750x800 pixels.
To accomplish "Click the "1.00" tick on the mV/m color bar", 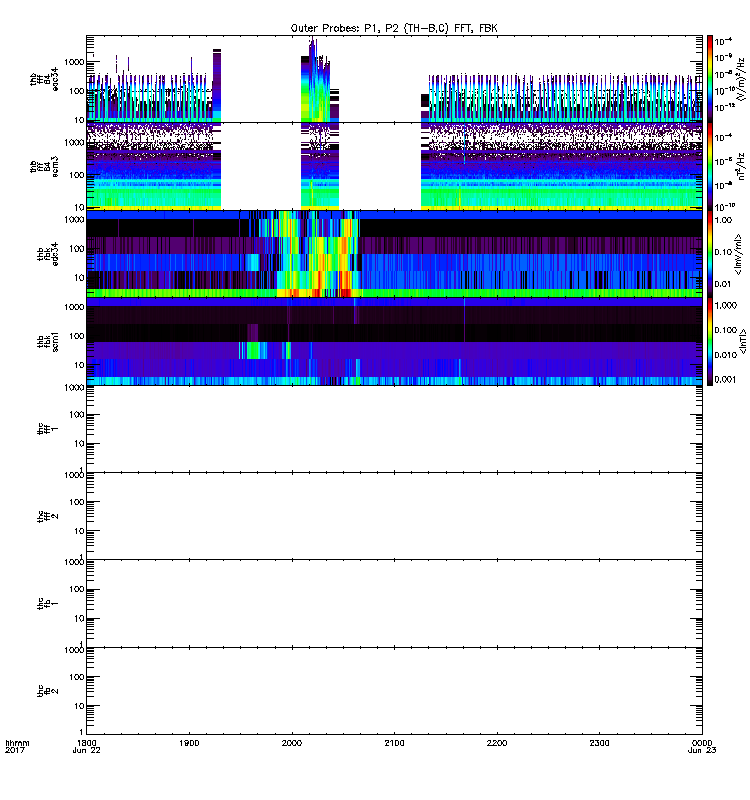I will coord(723,220).
